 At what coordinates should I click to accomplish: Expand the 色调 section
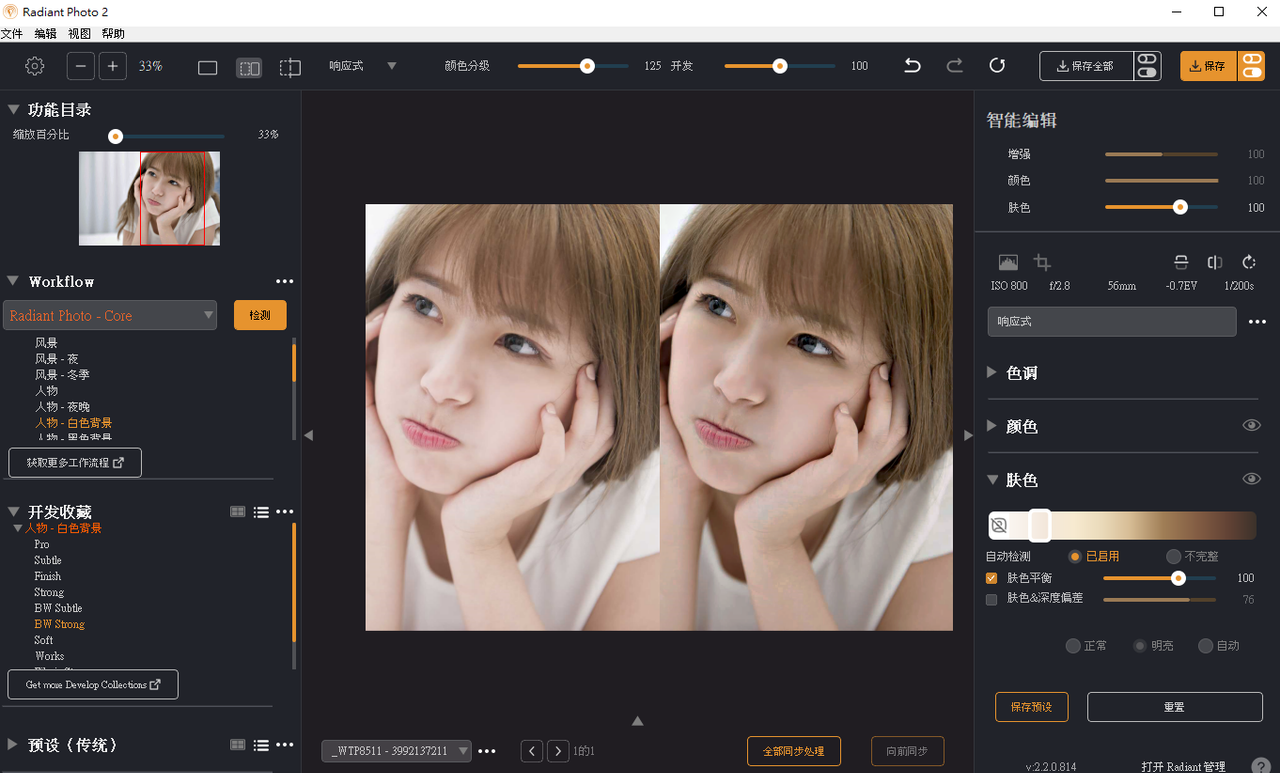[992, 372]
